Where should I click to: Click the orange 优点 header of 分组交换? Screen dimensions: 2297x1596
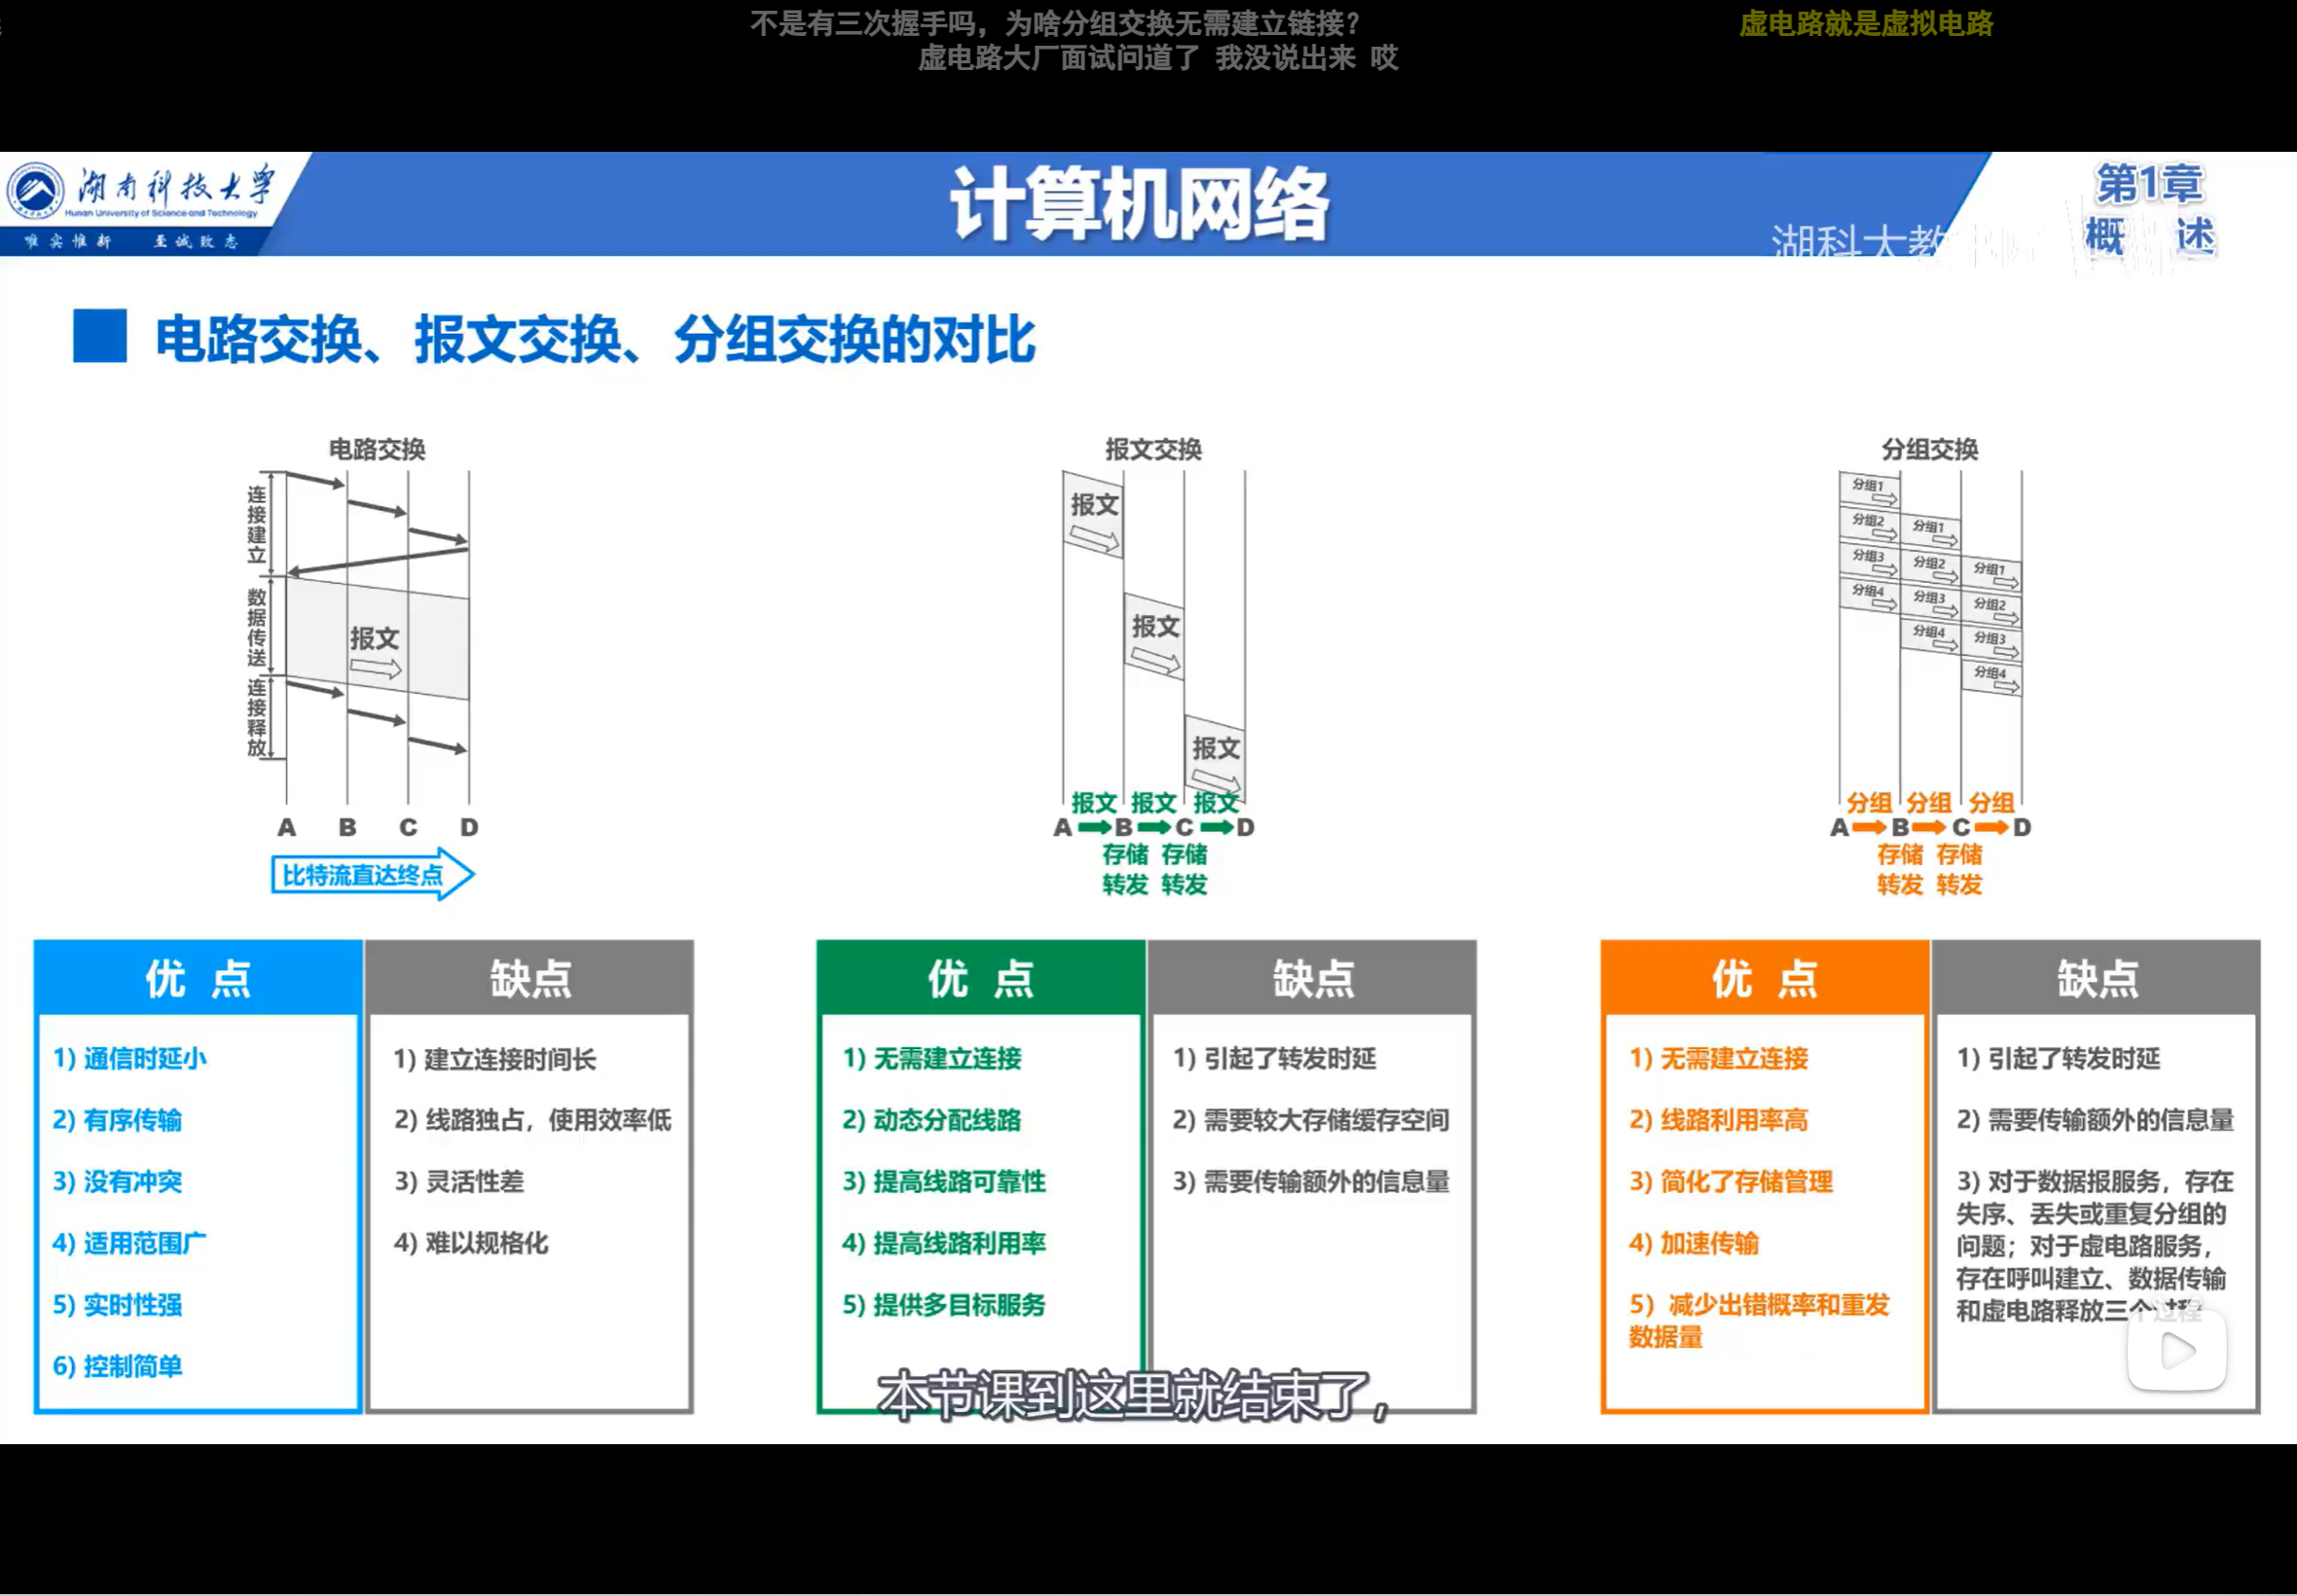pyautogui.click(x=1764, y=978)
